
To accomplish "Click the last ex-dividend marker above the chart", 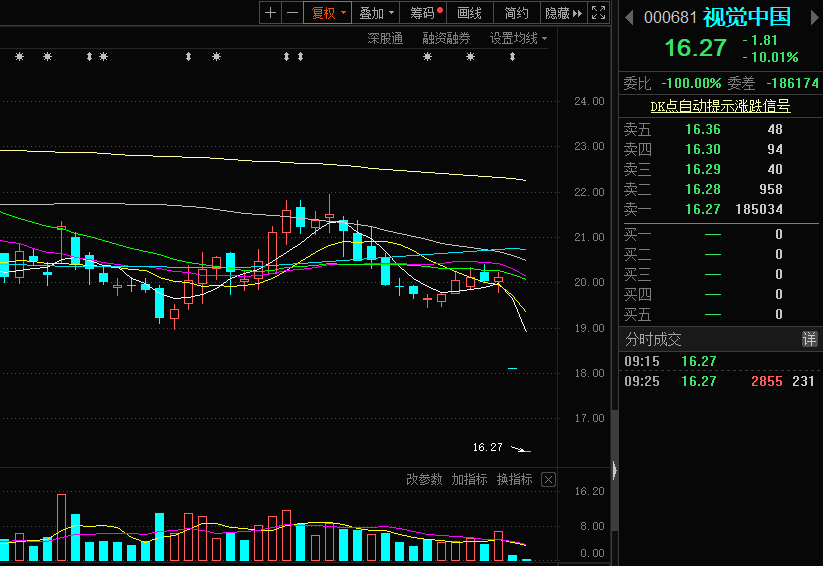I will (512, 56).
